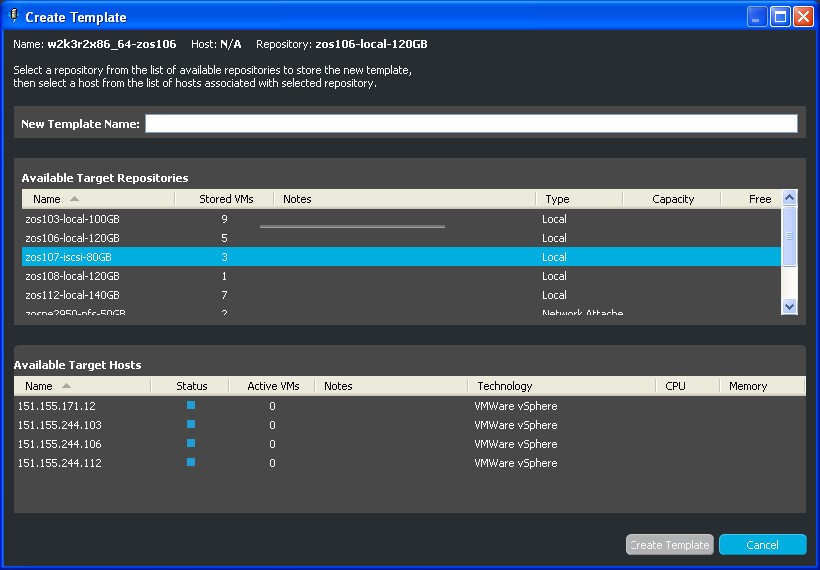Minimize the Create Template window
This screenshot has width=820, height=570.
(756, 17)
